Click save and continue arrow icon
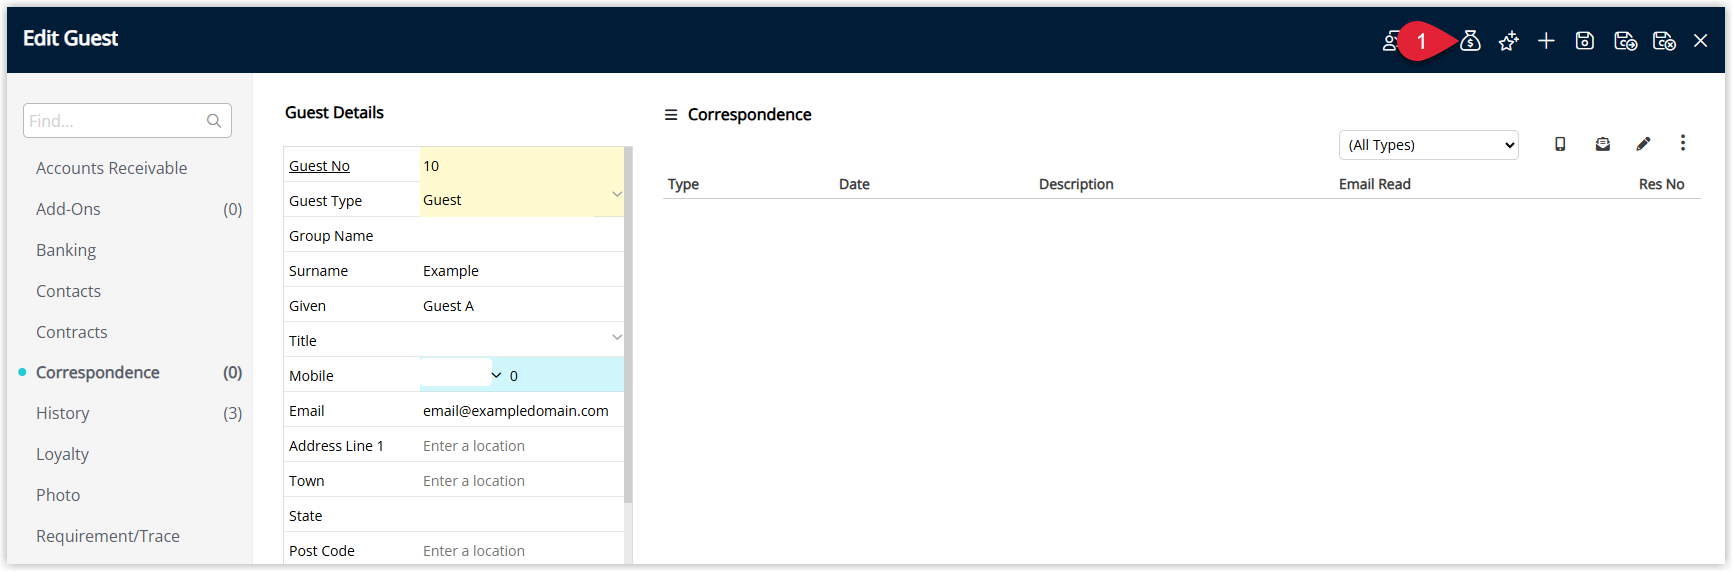The image size is (1733, 572). [1626, 41]
